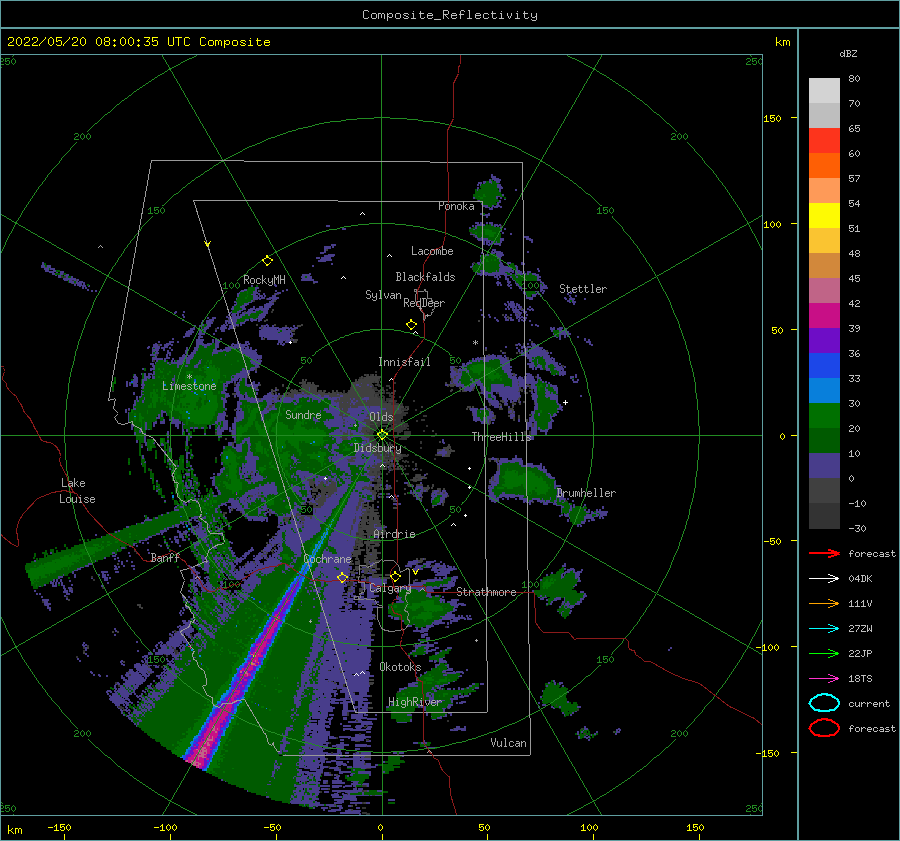
Task: Click the Sylvan label on map
Action: tap(383, 295)
